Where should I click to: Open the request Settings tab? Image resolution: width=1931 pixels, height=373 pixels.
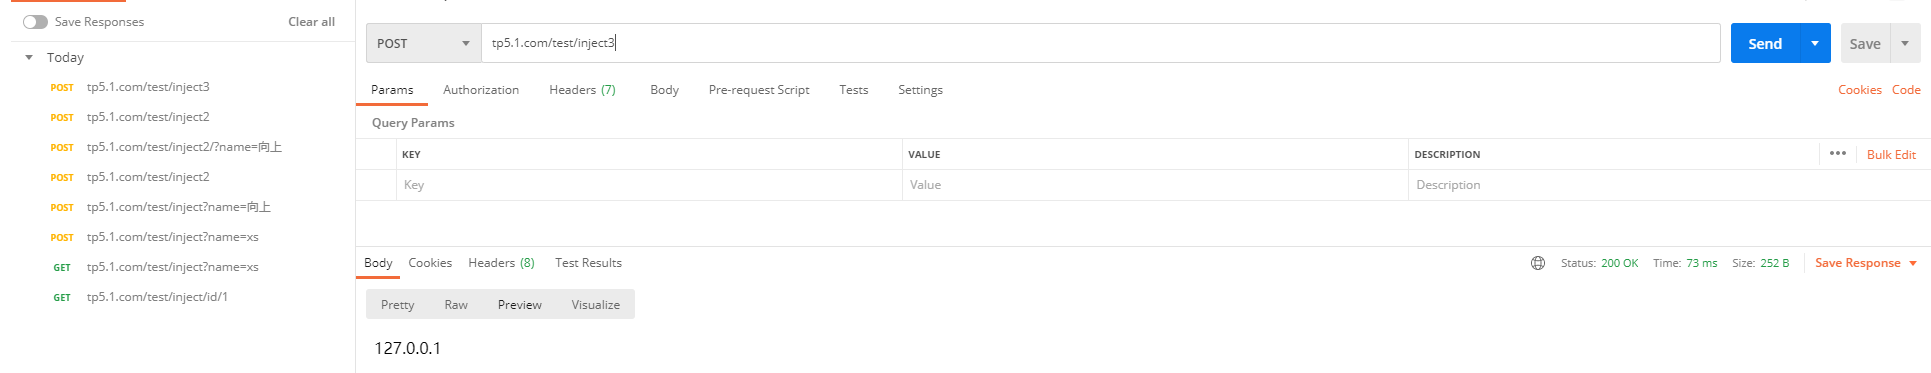920,90
